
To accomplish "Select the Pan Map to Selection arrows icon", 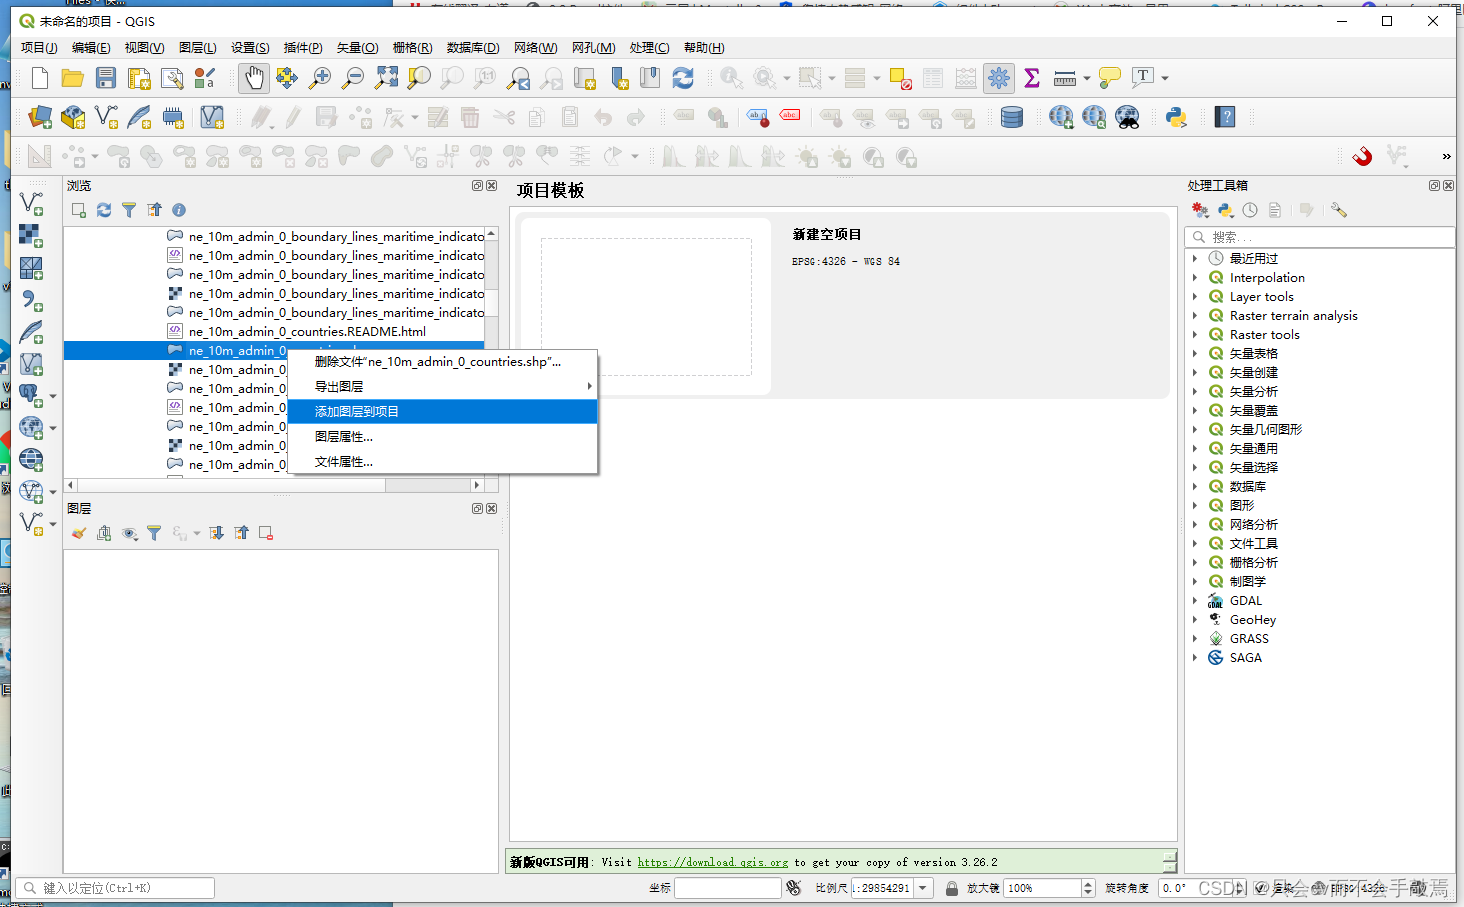I will (287, 78).
